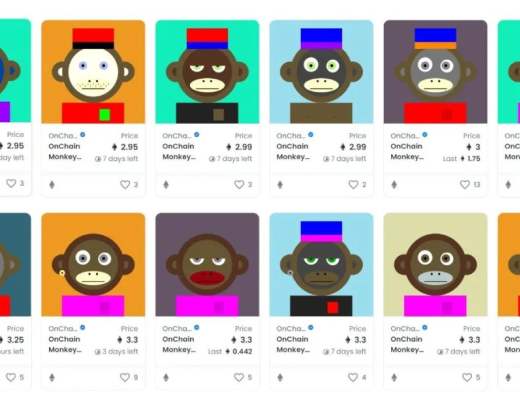Click Ethereum icon below grey-face monkey card

coord(394,185)
